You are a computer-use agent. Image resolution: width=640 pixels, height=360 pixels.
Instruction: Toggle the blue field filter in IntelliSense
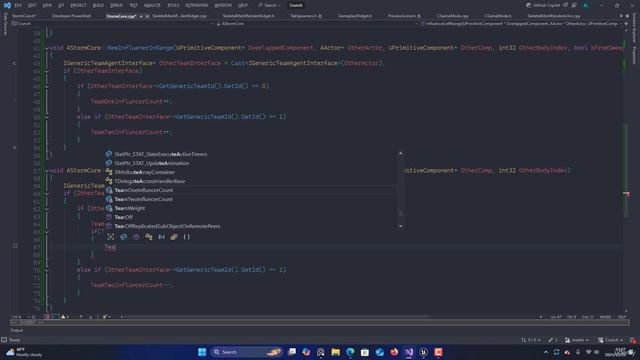[x=124, y=237]
